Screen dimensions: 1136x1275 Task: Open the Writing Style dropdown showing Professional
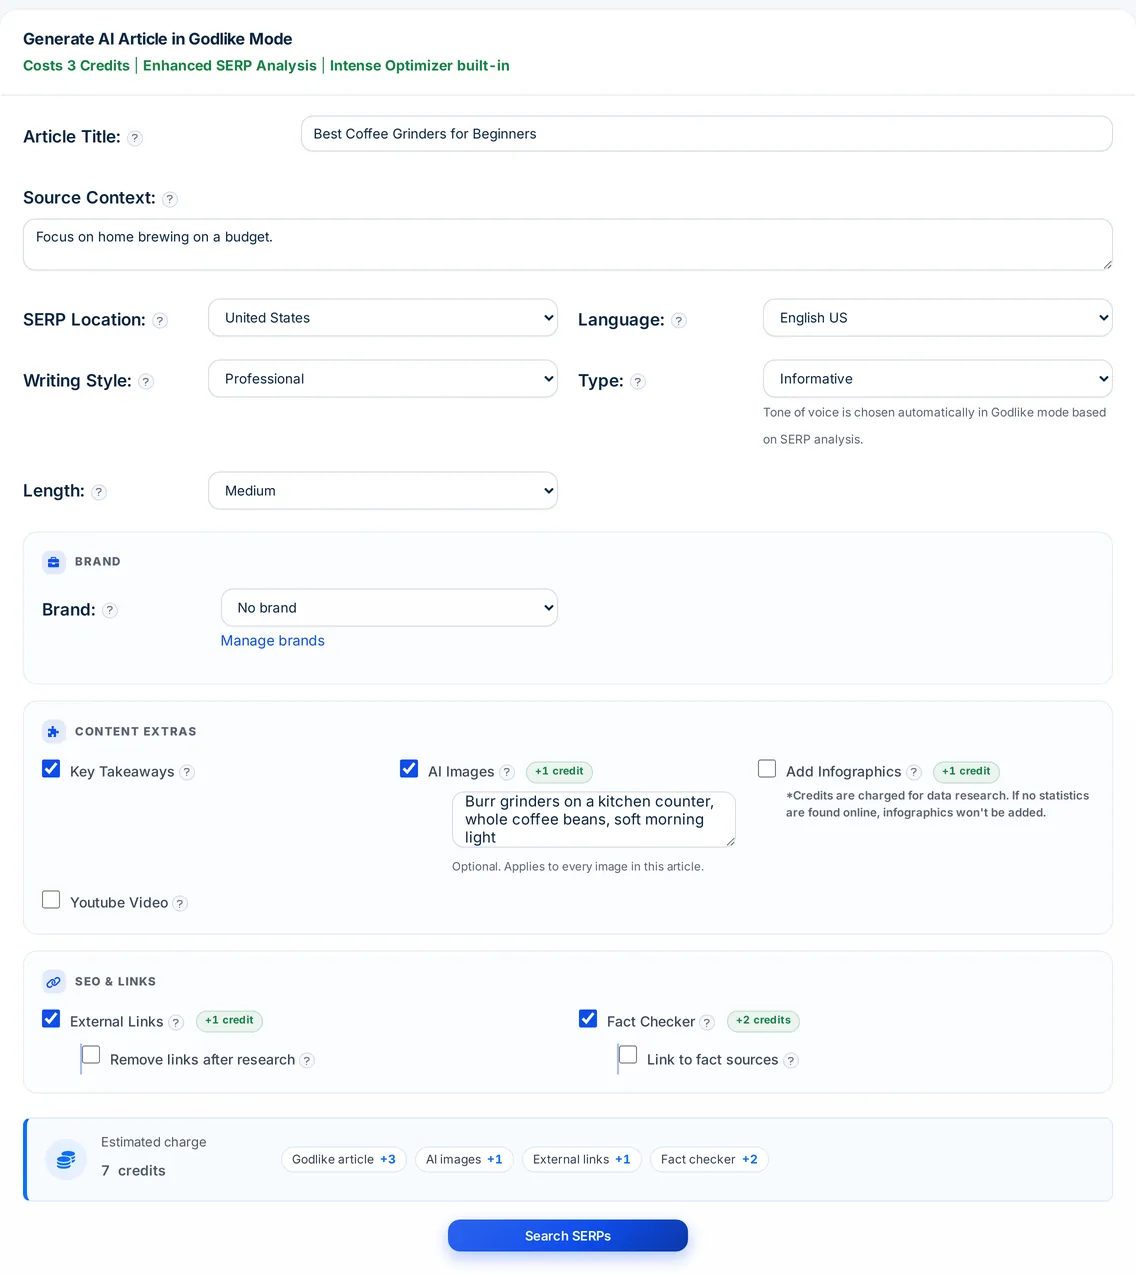[383, 379]
